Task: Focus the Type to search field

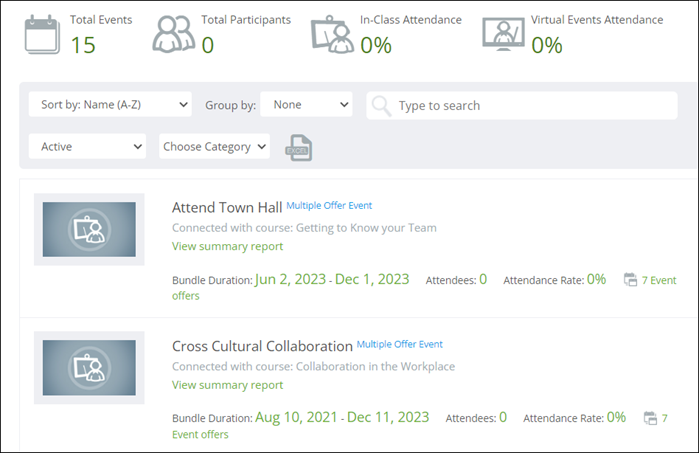Action: [522, 106]
